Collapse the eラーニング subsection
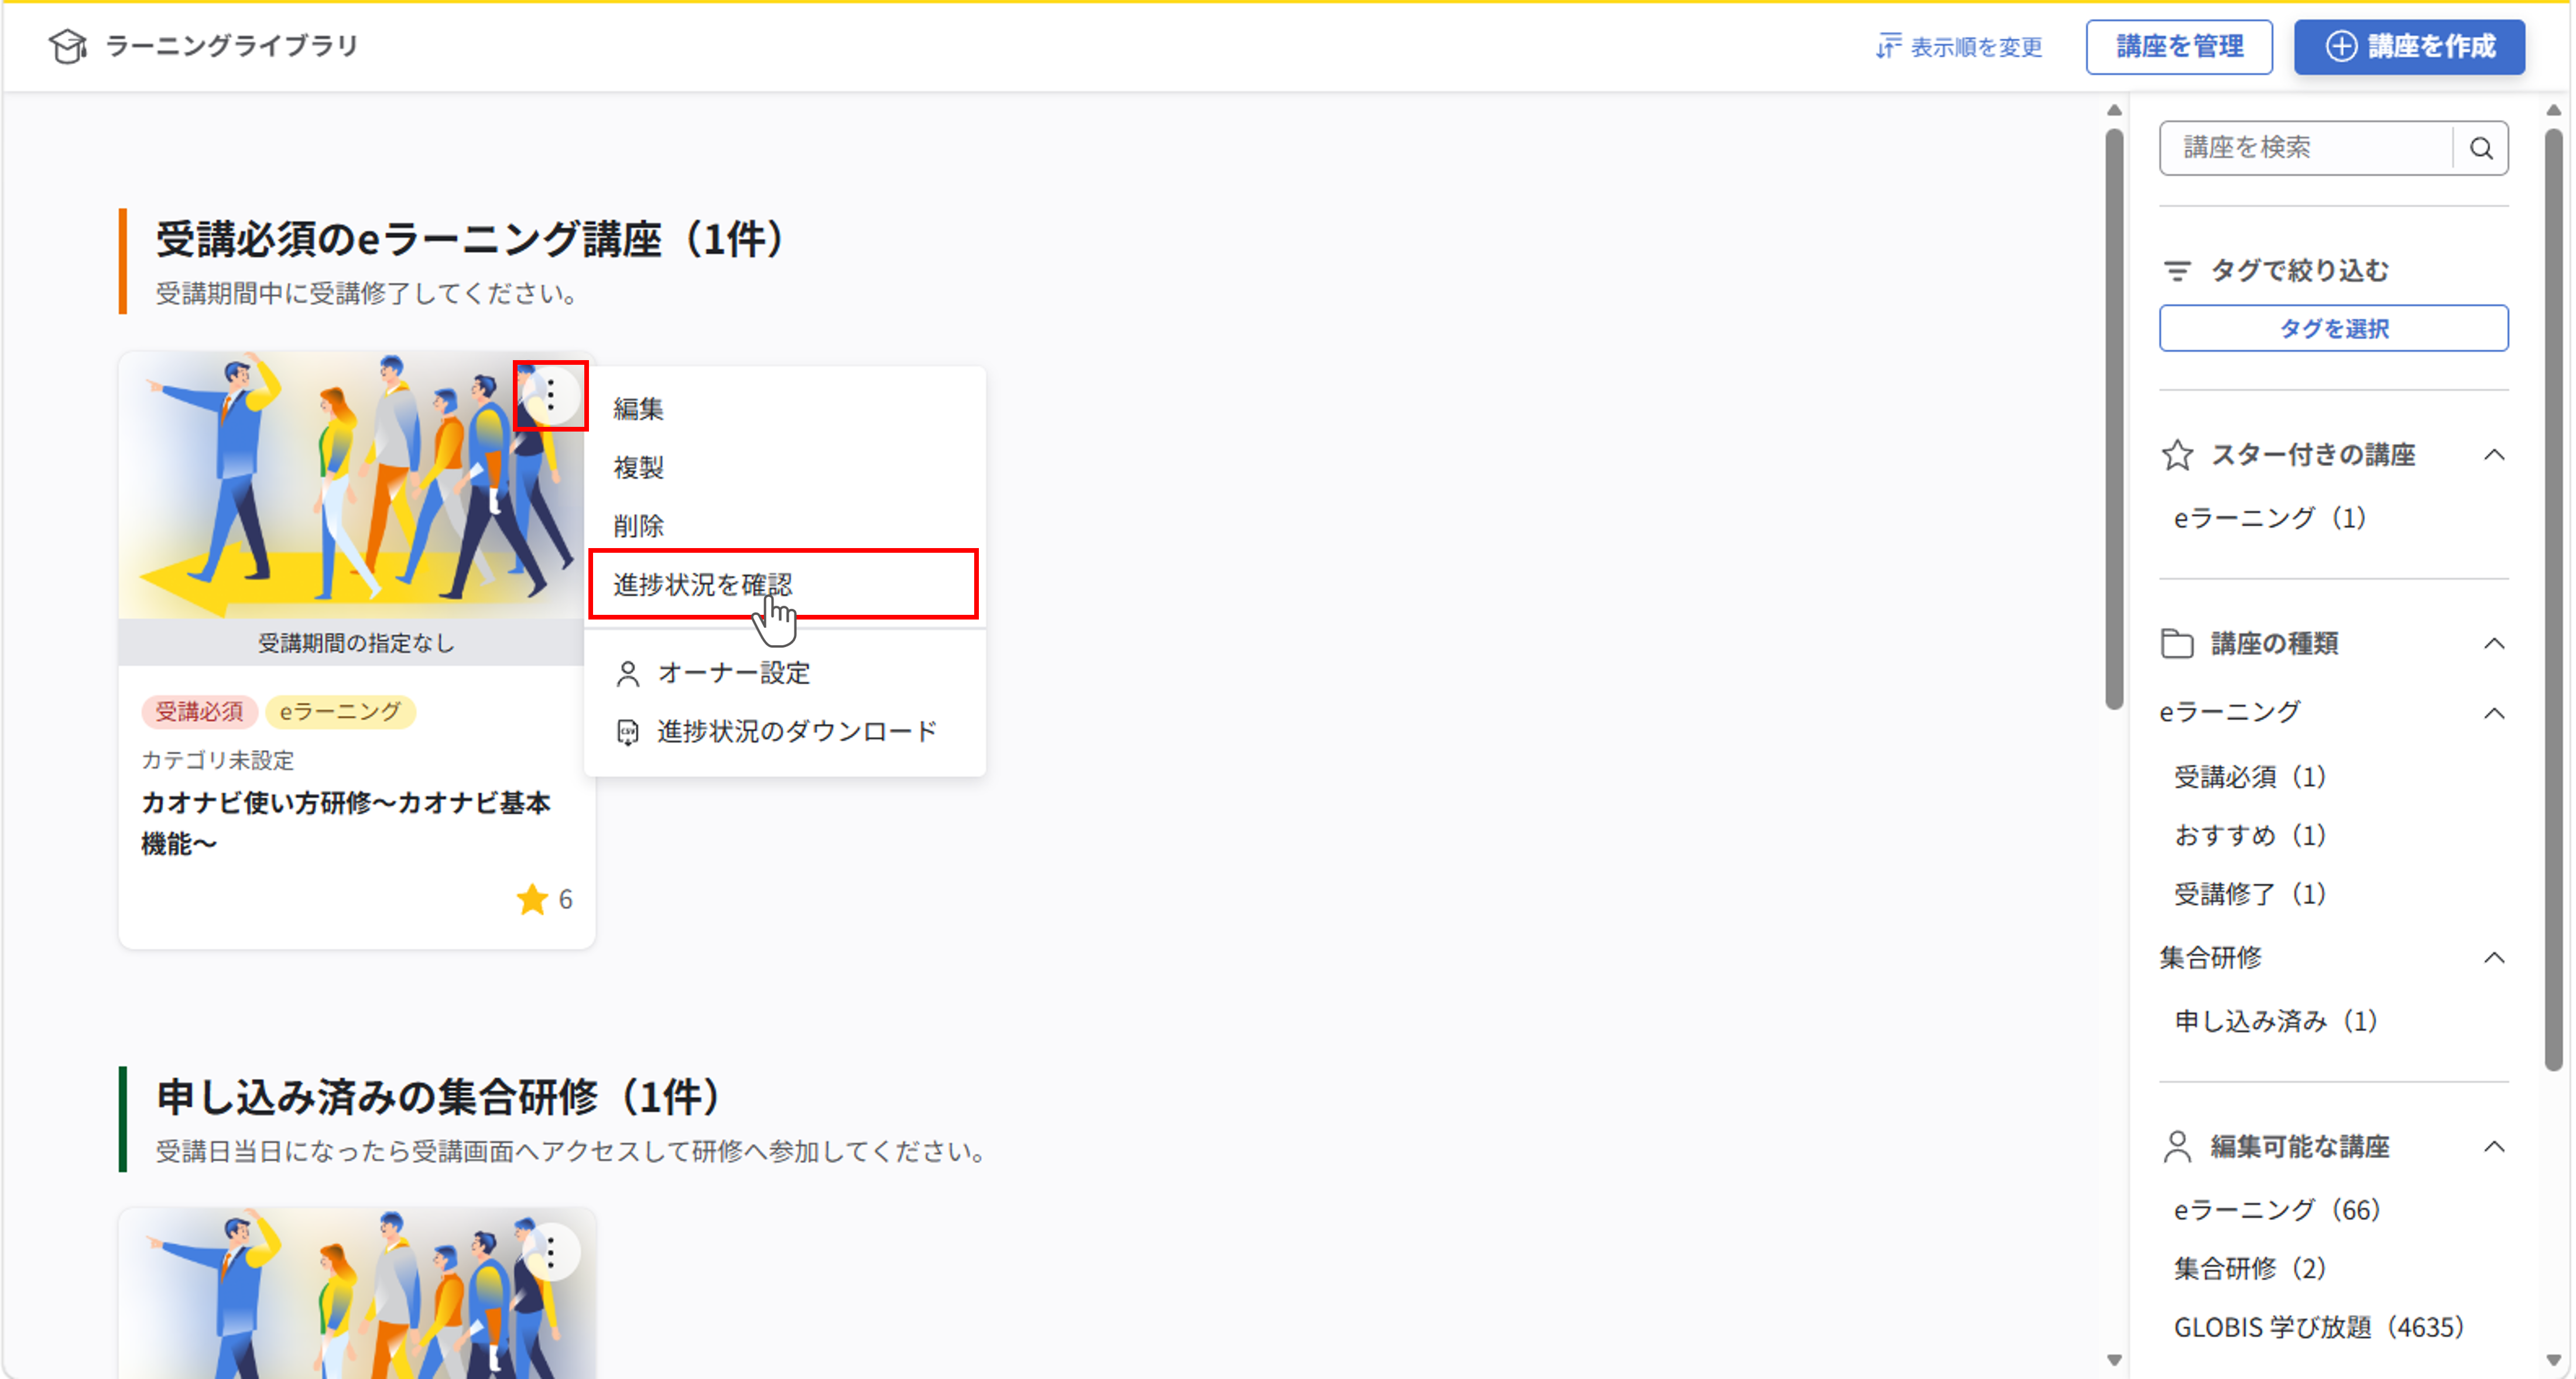The width and height of the screenshot is (2576, 1379). pyautogui.click(x=2494, y=713)
